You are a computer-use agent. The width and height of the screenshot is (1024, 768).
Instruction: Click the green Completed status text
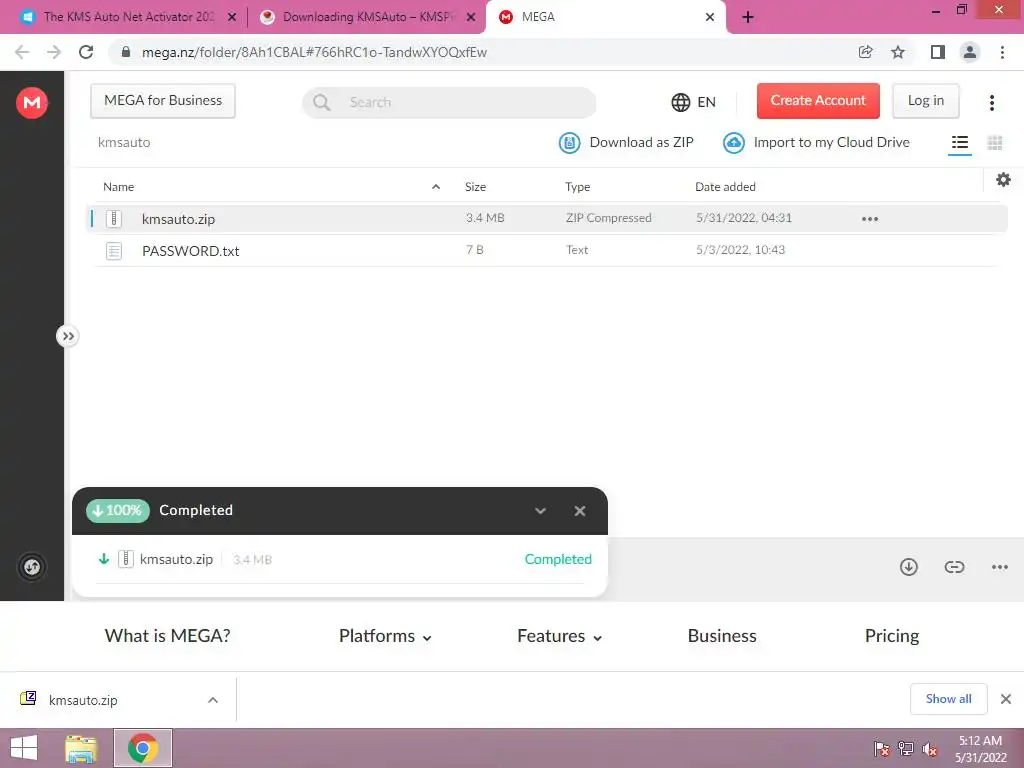[558, 559]
